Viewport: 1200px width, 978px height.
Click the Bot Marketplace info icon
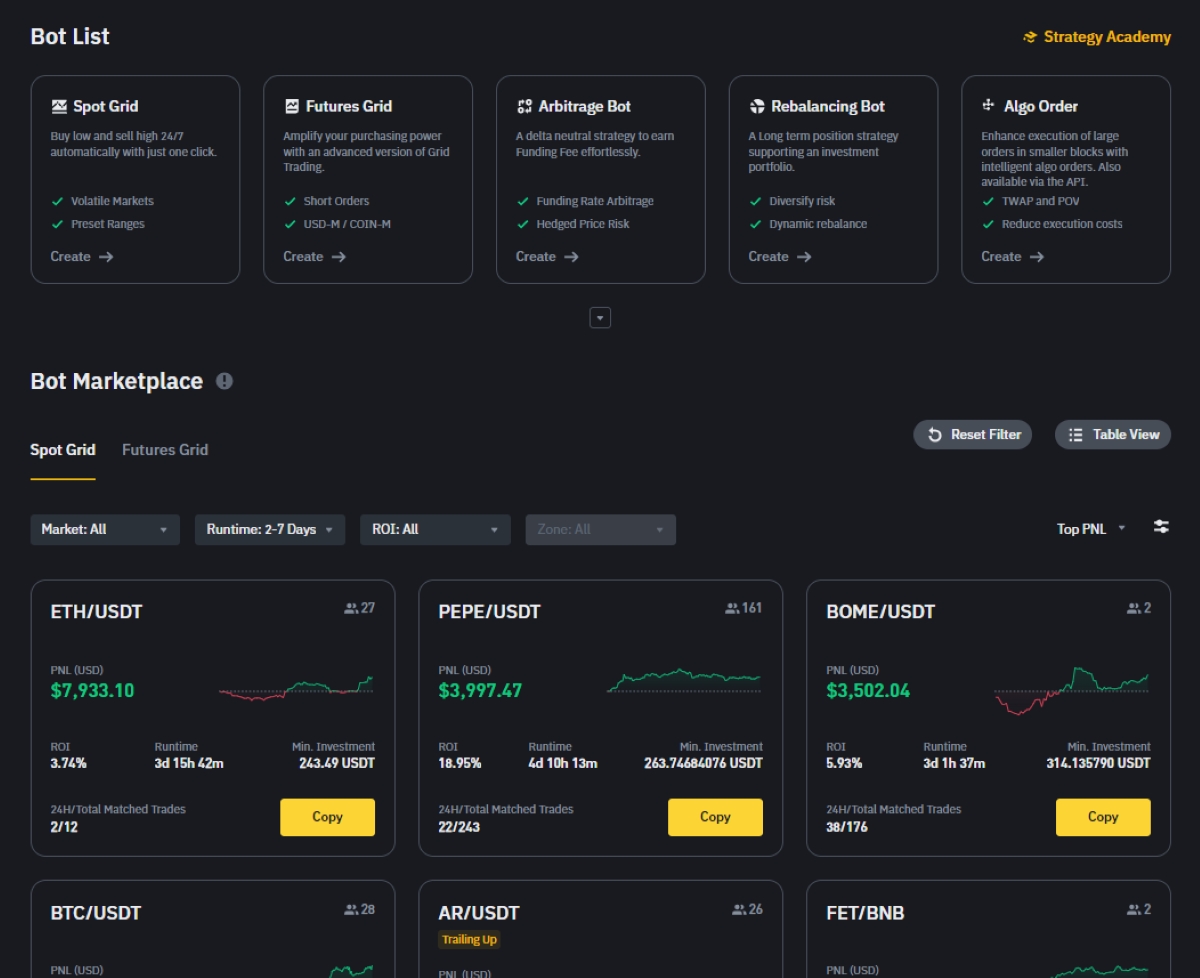[225, 381]
